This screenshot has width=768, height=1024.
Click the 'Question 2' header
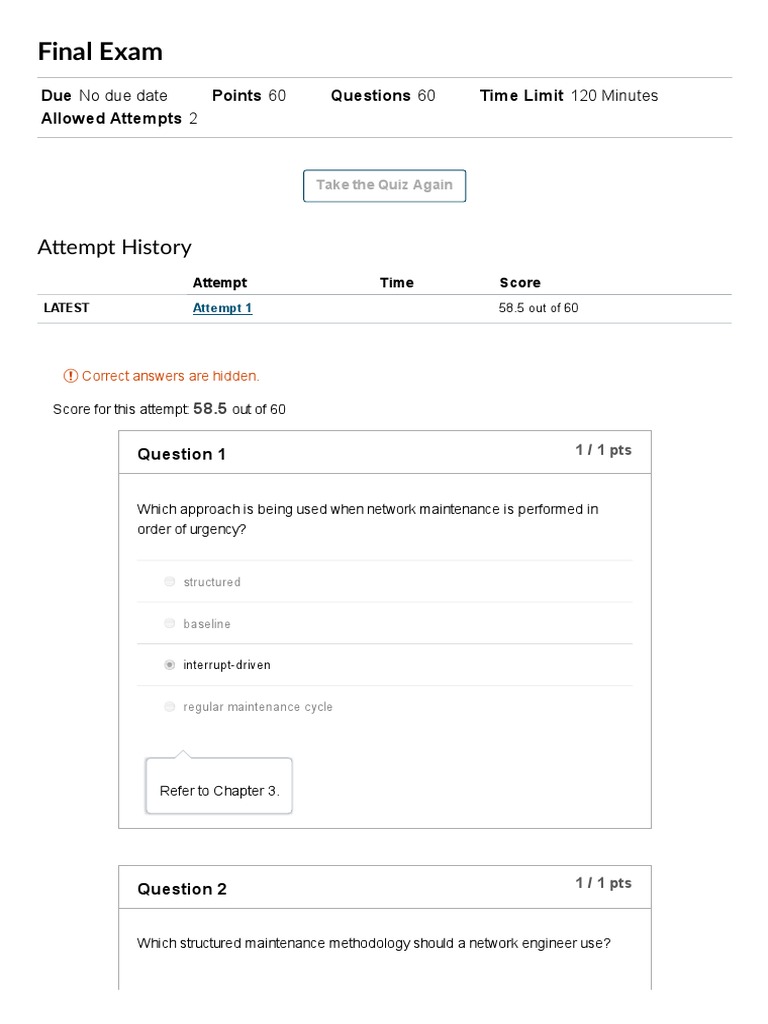[182, 889]
